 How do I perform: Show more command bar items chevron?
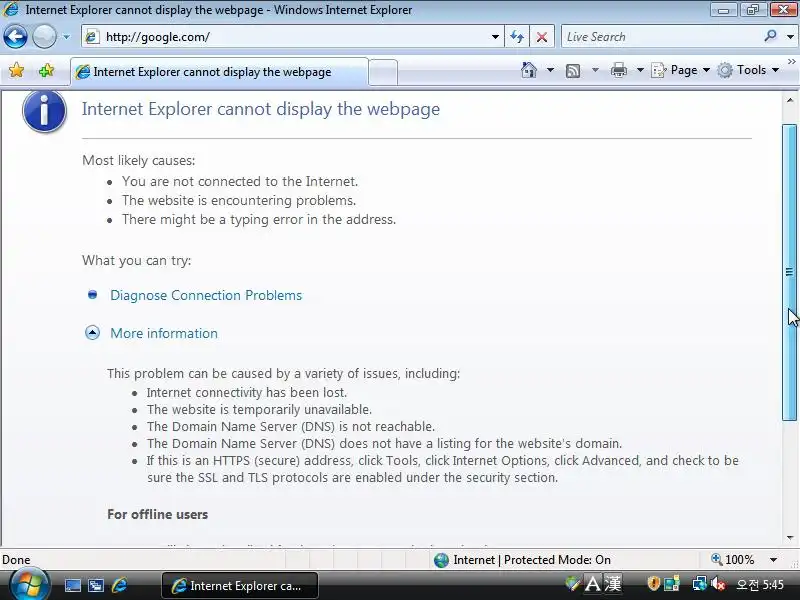point(791,61)
